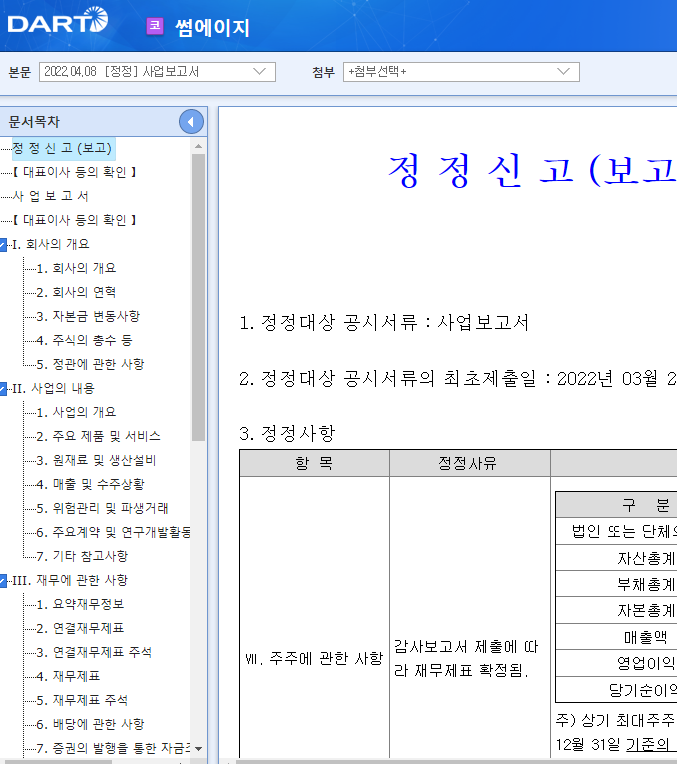Image resolution: width=677 pixels, height=764 pixels.
Task: Click the tree scrollbar up arrow
Action: 198,146
